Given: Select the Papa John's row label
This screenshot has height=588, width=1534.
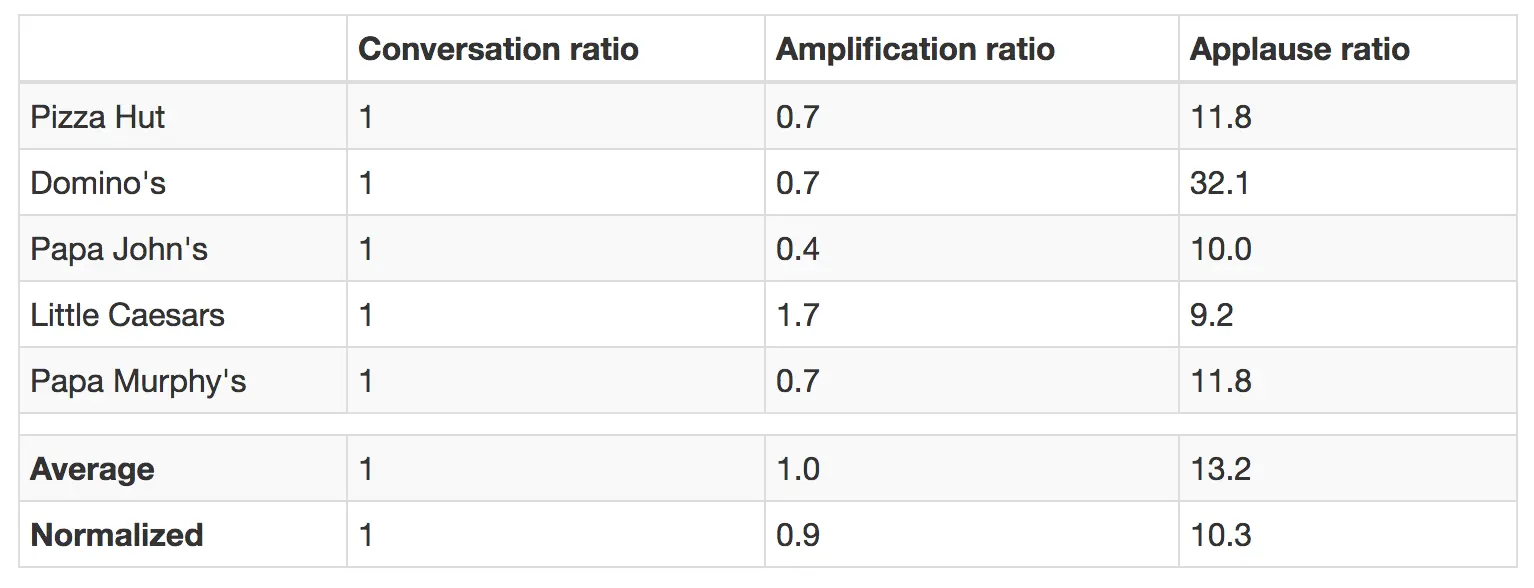Looking at the screenshot, I should click(x=119, y=249).
